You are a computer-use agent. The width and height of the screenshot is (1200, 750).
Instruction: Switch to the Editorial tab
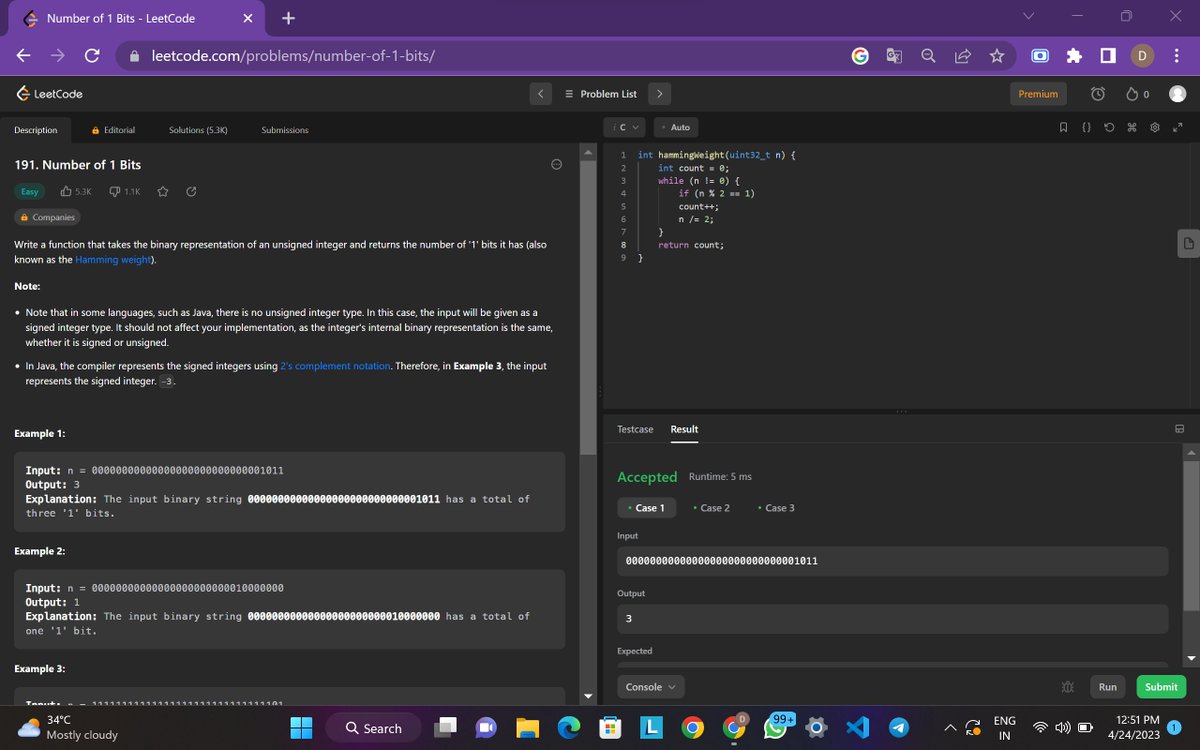pyautogui.click(x=113, y=130)
